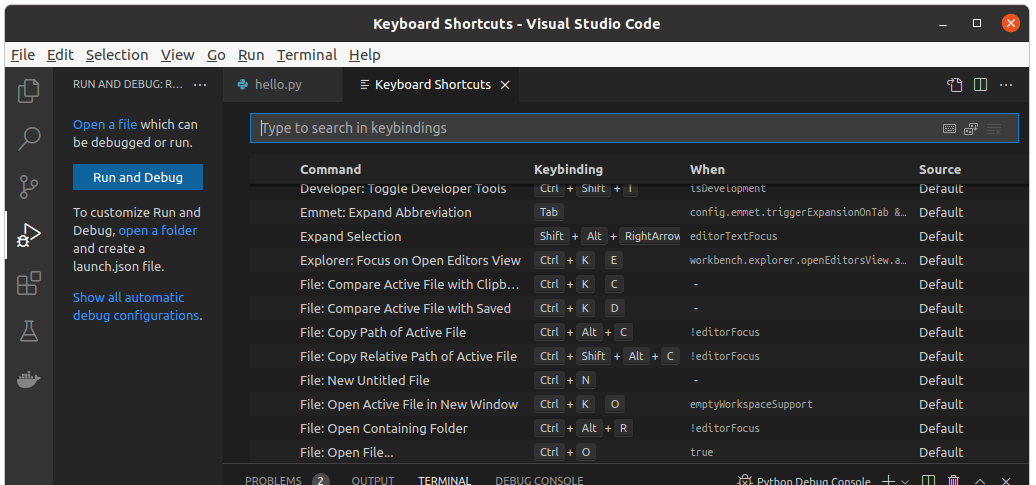This screenshot has width=1036, height=485.
Task: Switch to the OUTPUT panel tab
Action: pos(373,480)
